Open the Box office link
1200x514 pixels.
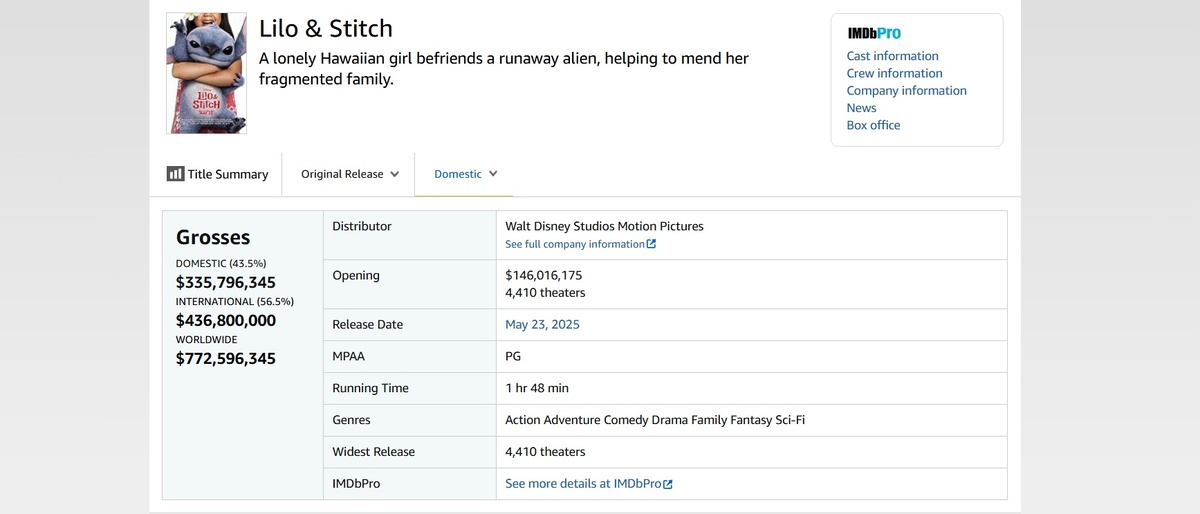[873, 125]
